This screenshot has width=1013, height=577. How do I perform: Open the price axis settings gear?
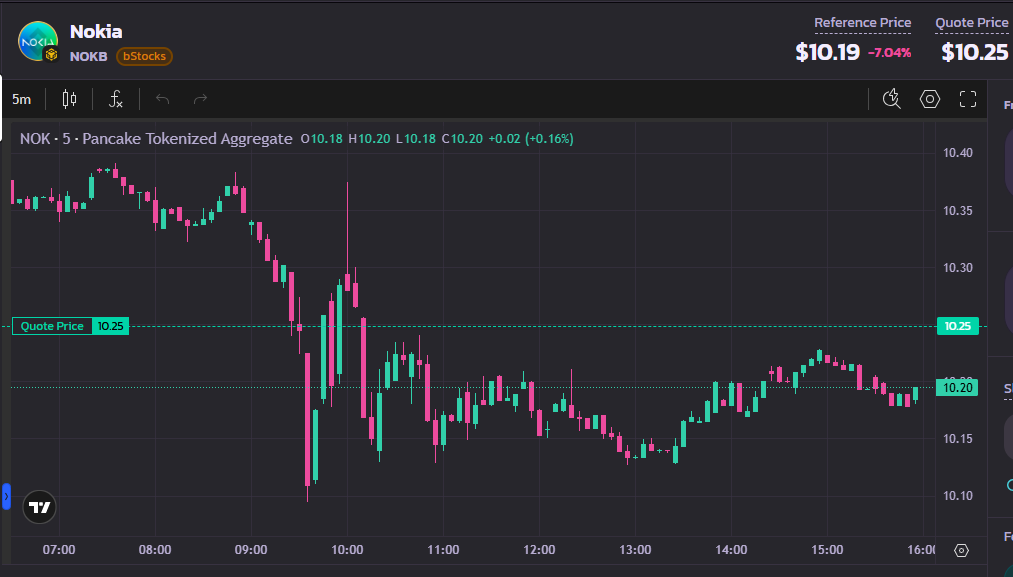[961, 551]
